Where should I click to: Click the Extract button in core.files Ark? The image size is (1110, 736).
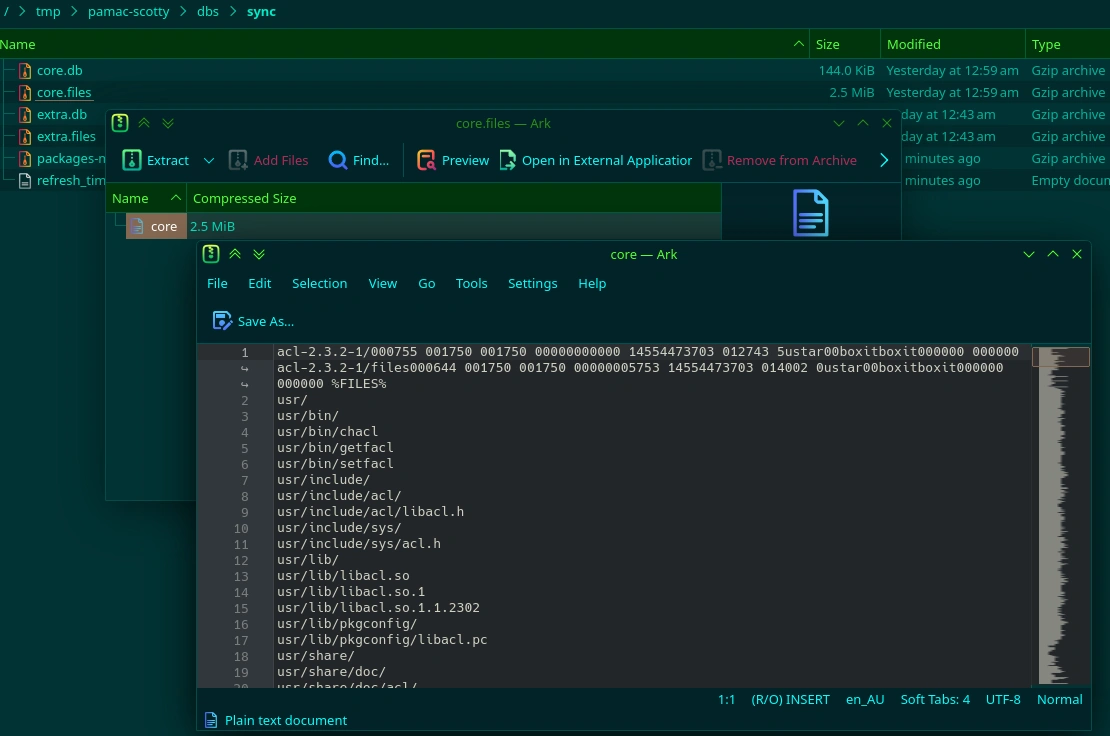[x=156, y=161]
